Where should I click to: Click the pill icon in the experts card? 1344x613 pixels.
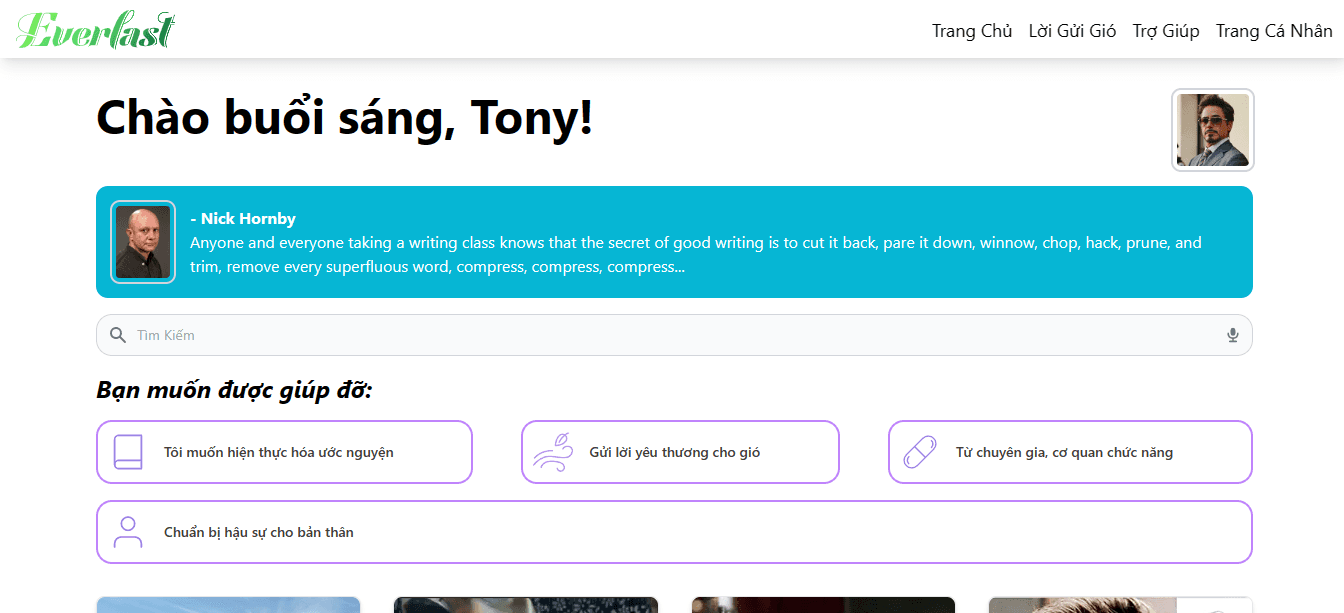tap(920, 452)
